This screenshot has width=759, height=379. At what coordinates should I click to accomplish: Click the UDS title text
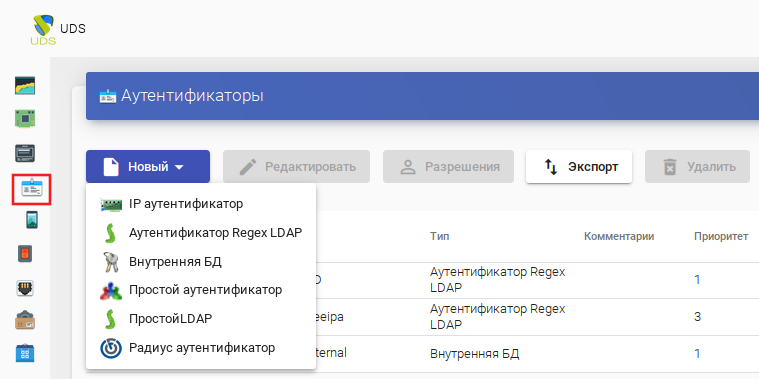[x=73, y=29]
